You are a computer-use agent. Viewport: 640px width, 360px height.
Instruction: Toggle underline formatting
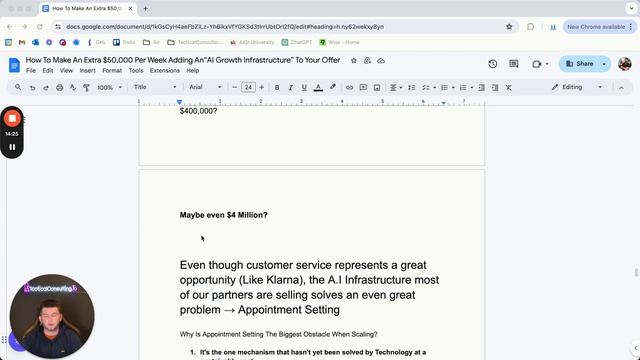coord(304,87)
